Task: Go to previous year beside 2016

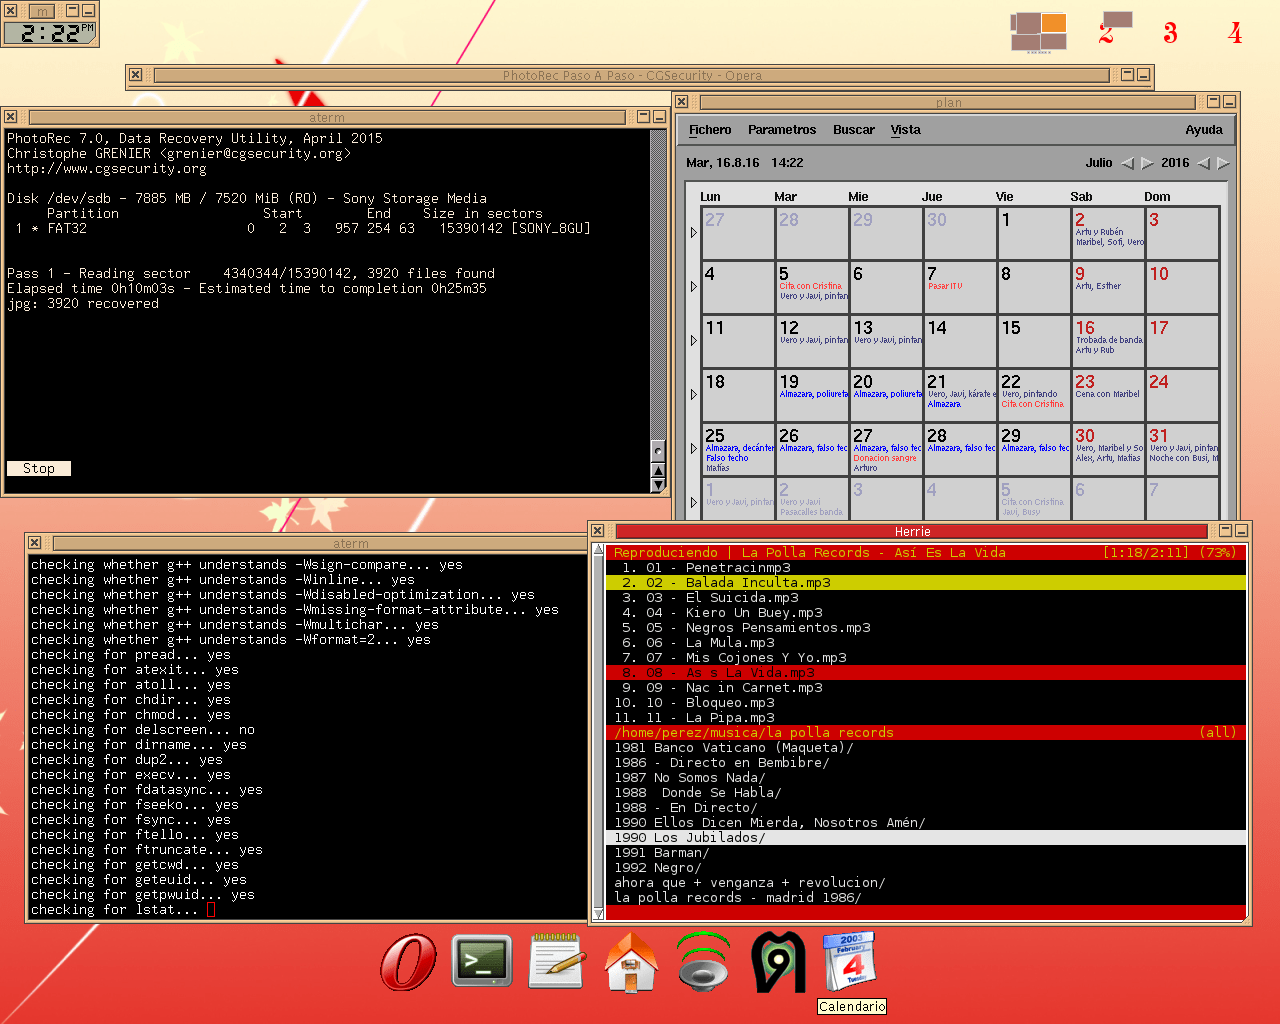Action: pyautogui.click(x=1203, y=163)
